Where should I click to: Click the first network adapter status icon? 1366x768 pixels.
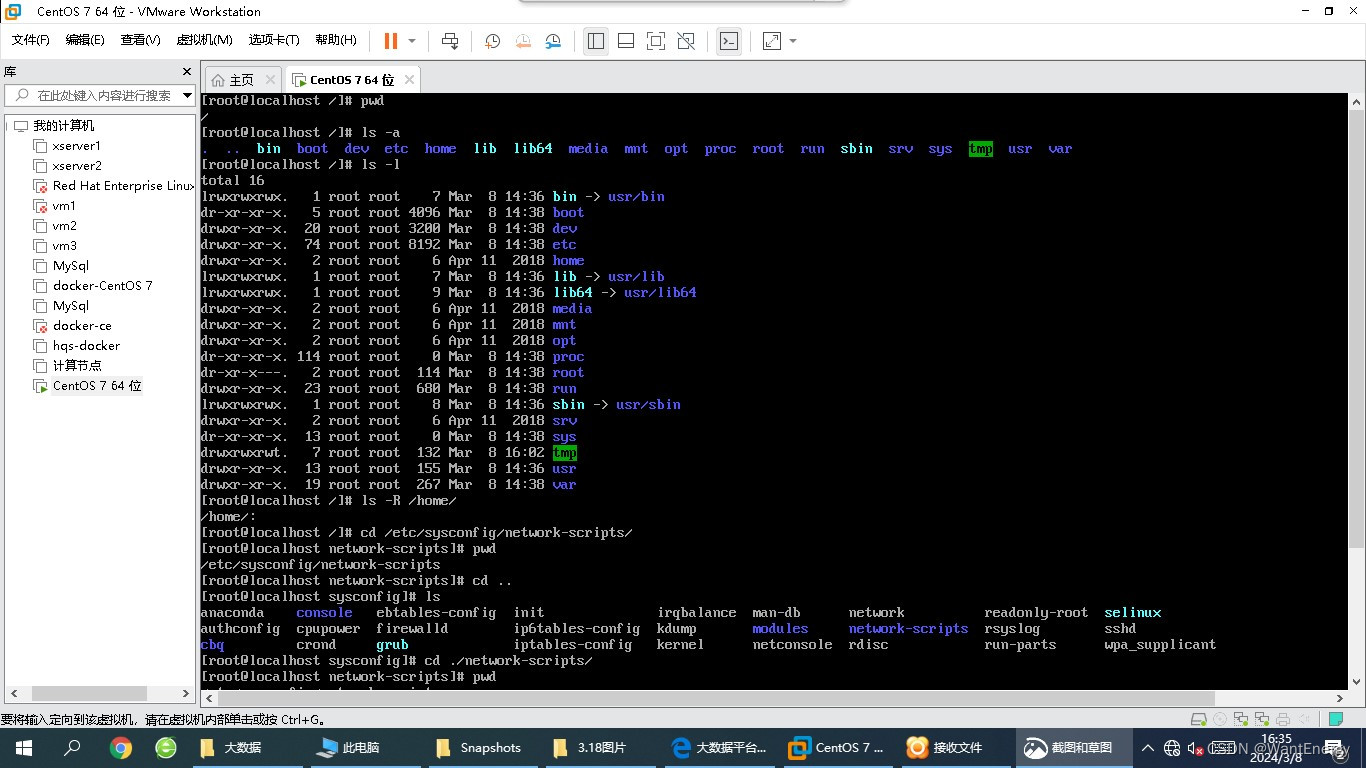click(1241, 720)
